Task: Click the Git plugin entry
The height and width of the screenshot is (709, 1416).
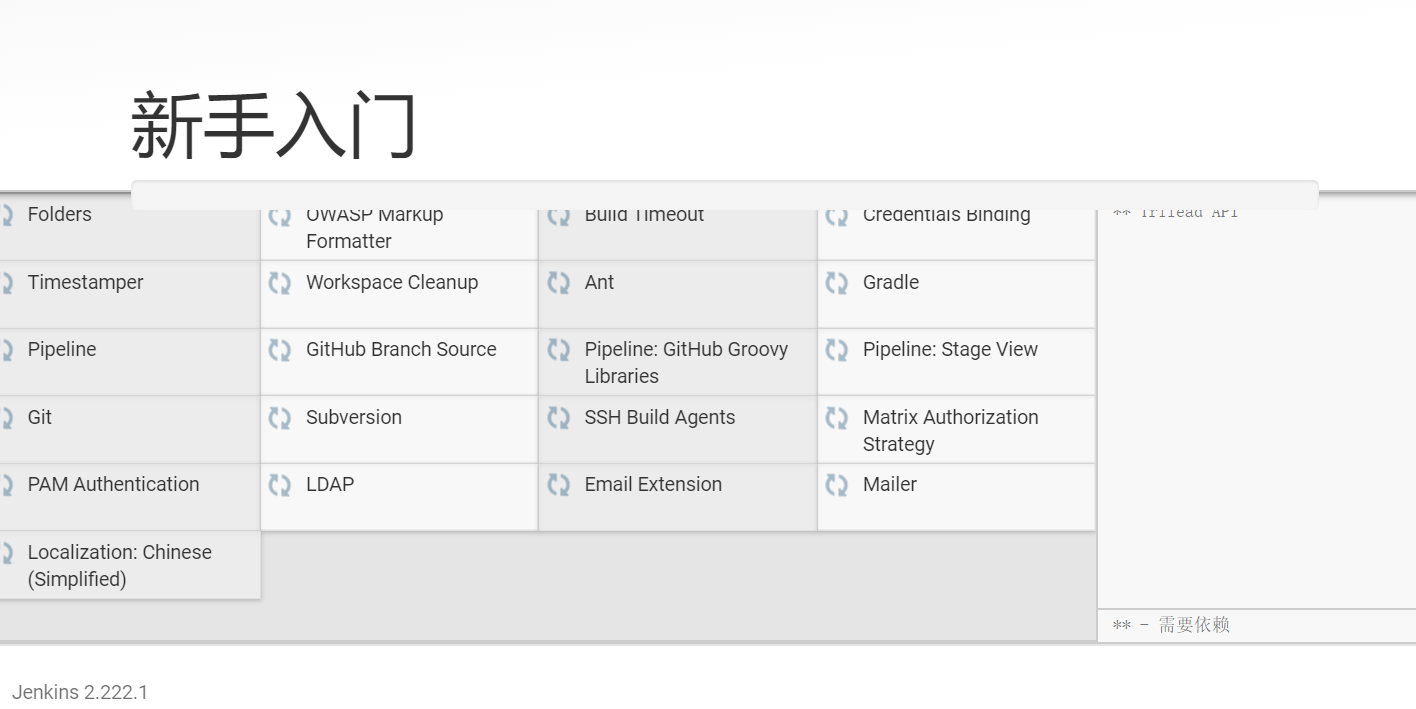Action: pos(40,418)
